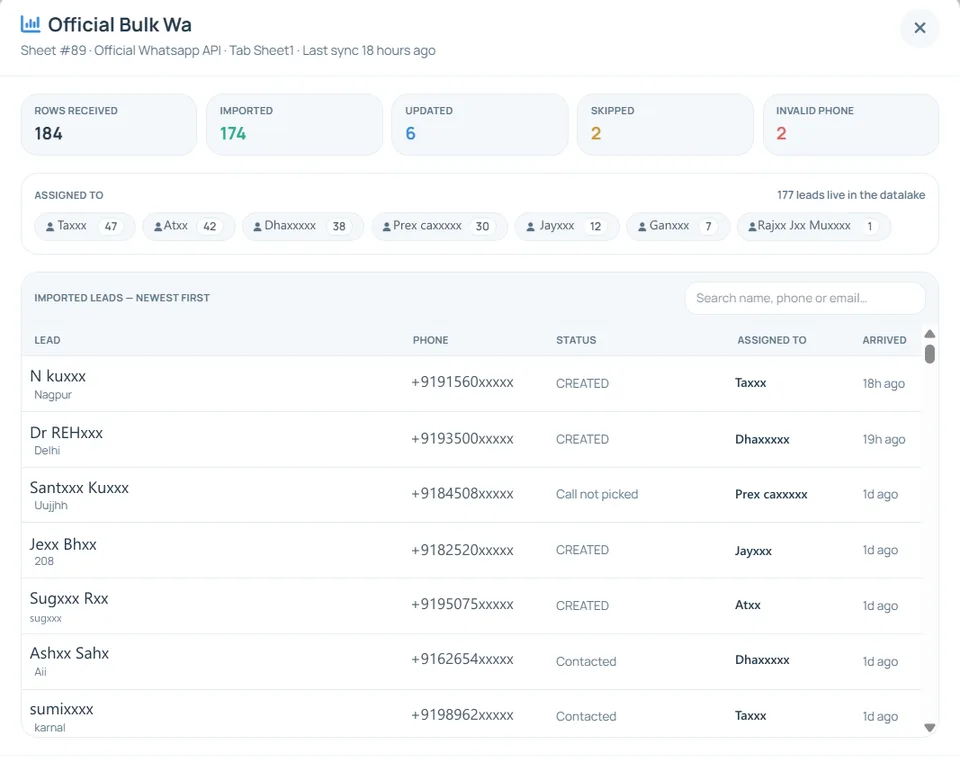This screenshot has height=762, width=960.
Task: Filter by assignee chip Dhaxxxxx 38
Action: pyautogui.click(x=303, y=226)
